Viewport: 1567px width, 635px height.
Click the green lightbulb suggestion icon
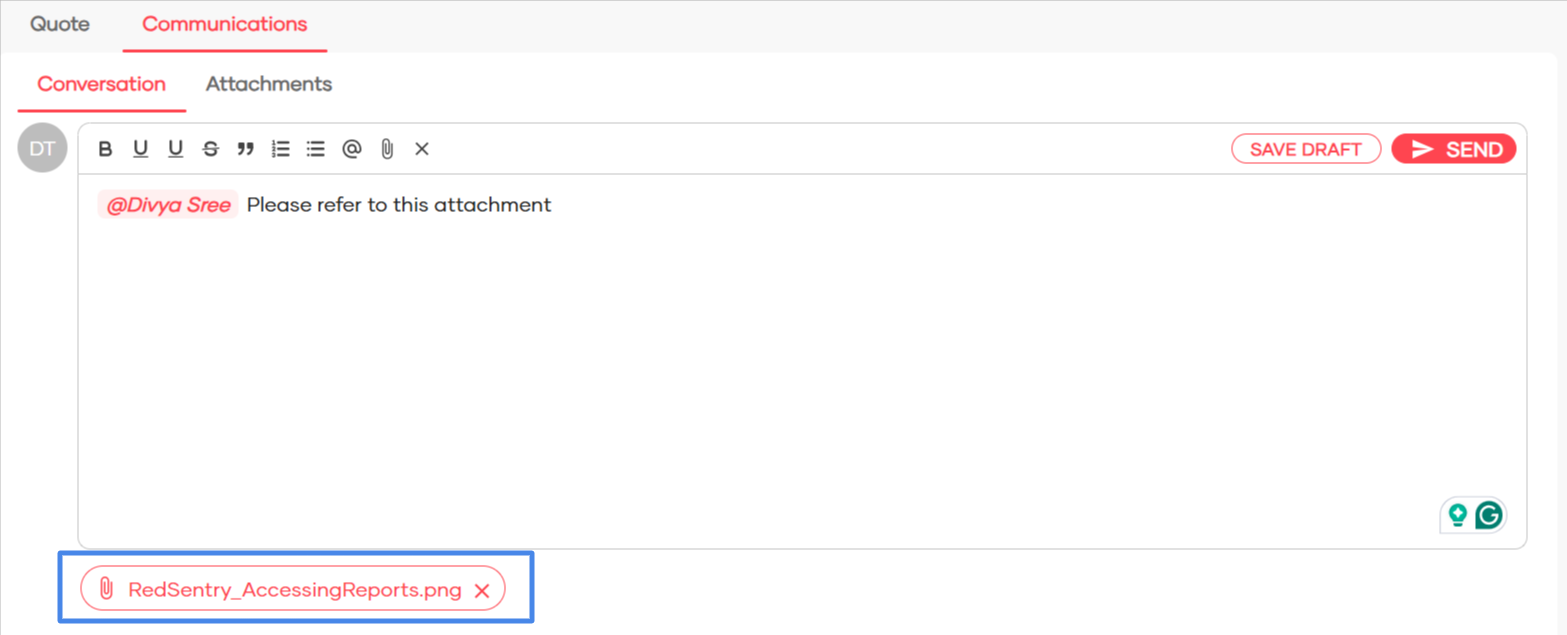point(1458,515)
